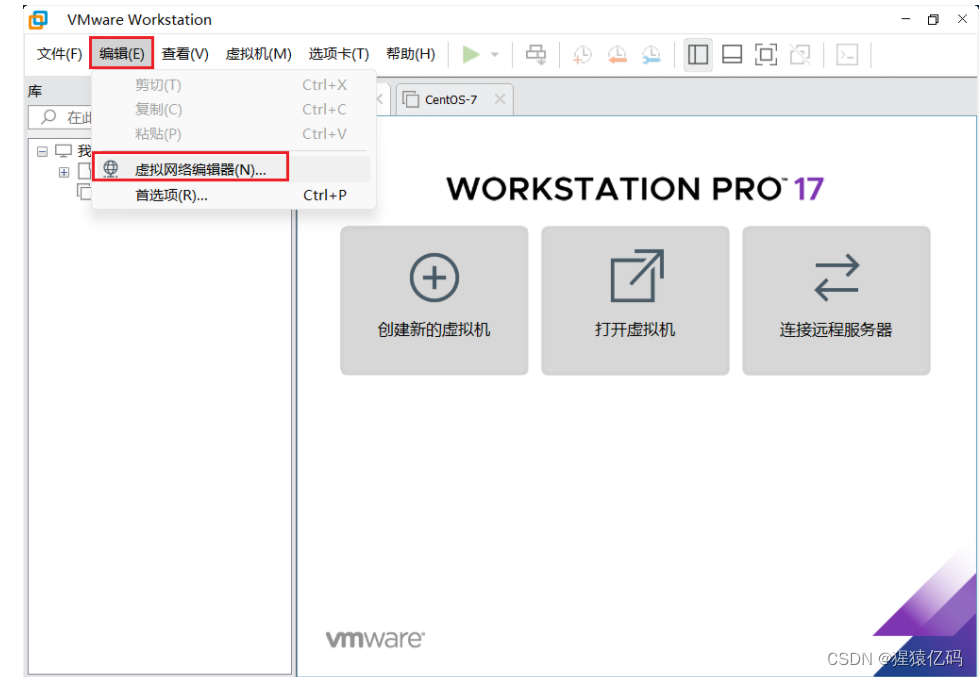Image resolution: width=979 pixels, height=677 pixels.
Task: Click the open virtual machine arrow icon
Action: (x=636, y=275)
